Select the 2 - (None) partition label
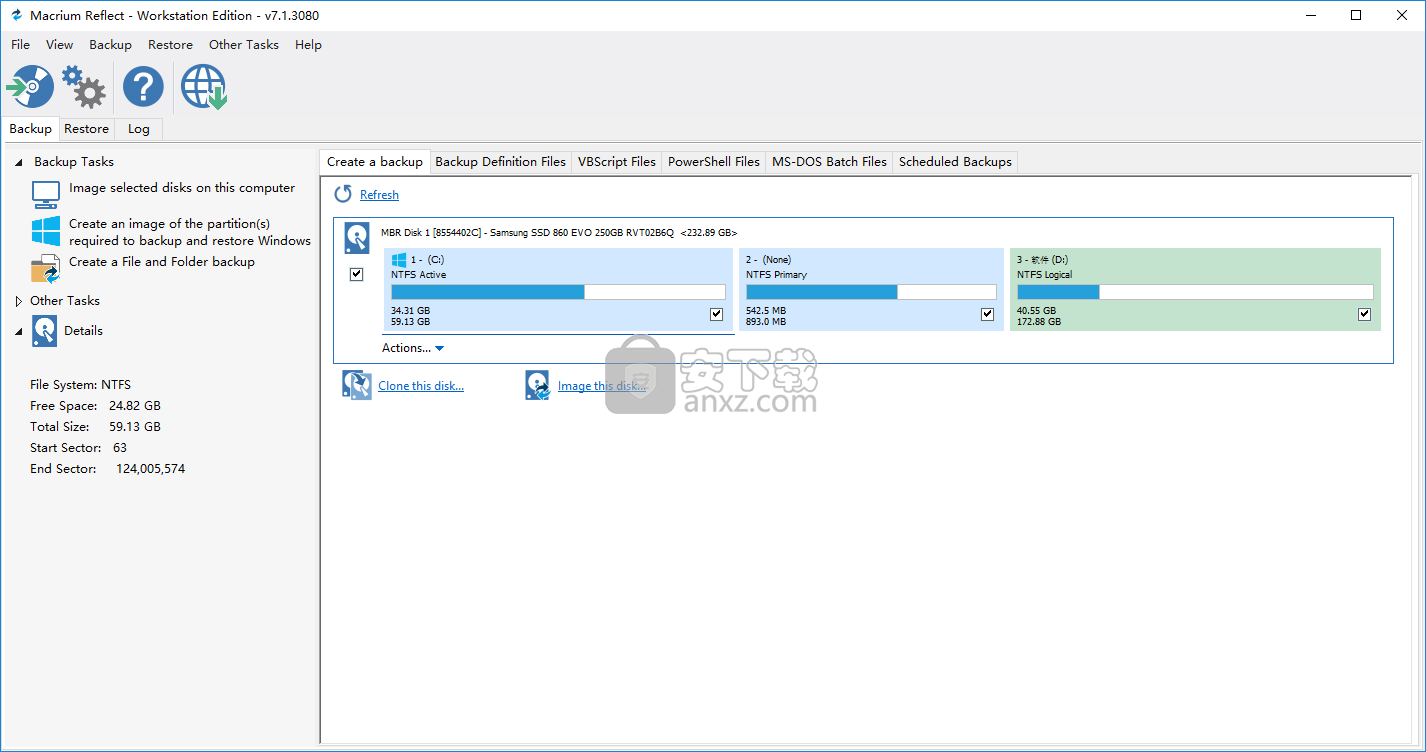Image resolution: width=1426 pixels, height=752 pixels. 768,260
